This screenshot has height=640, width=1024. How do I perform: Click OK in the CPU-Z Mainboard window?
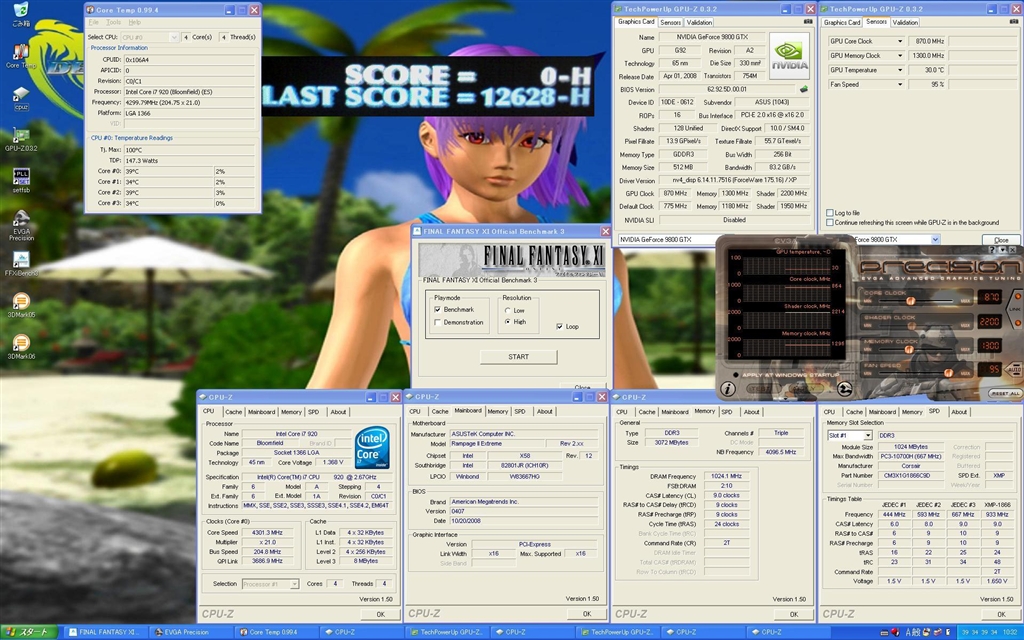(587, 614)
